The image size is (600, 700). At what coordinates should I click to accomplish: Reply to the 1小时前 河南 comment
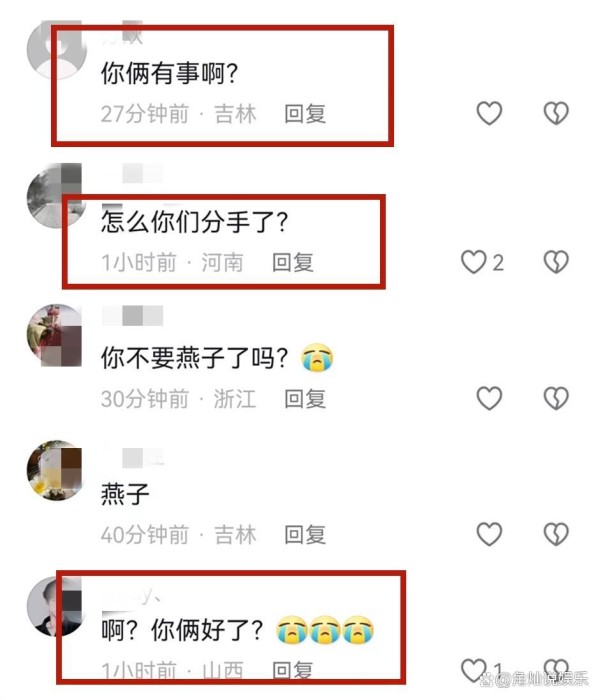point(293,262)
